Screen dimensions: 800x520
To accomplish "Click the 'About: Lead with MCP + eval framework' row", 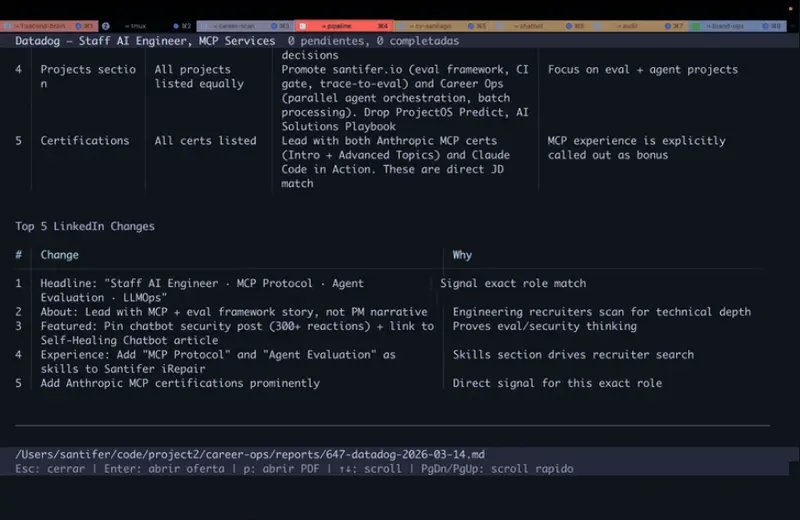I will [234, 312].
